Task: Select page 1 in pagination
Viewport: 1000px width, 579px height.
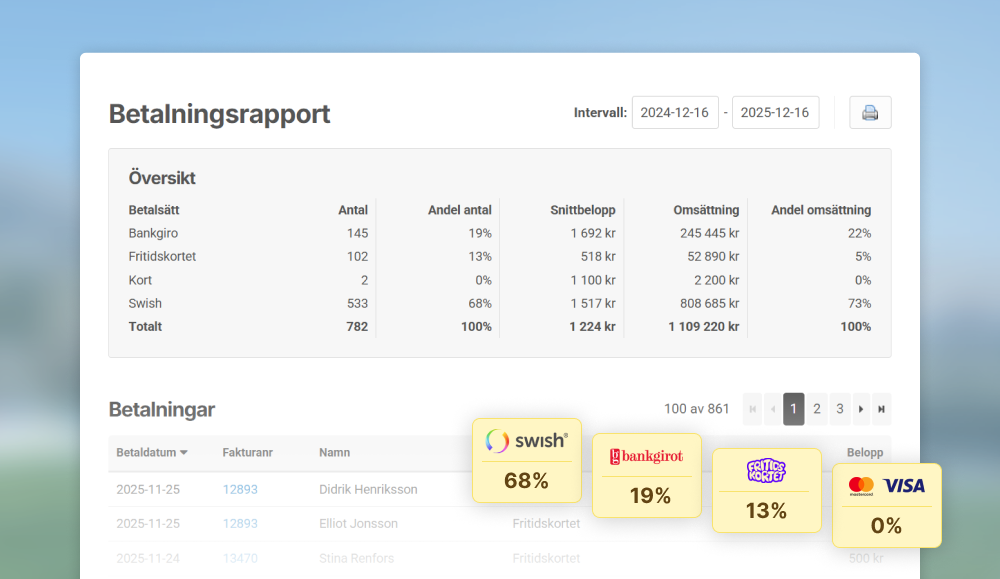Action: (794, 409)
